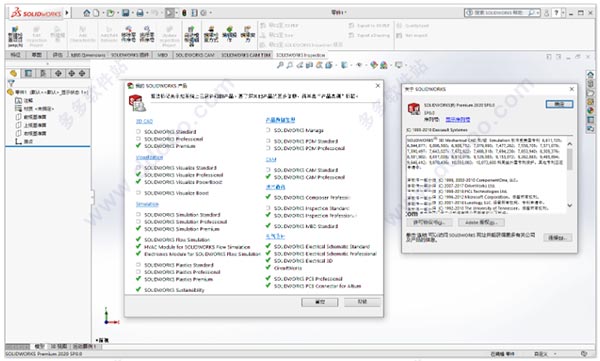Click check mark beside SOLIDWORKS Sustainability

coord(139,289)
